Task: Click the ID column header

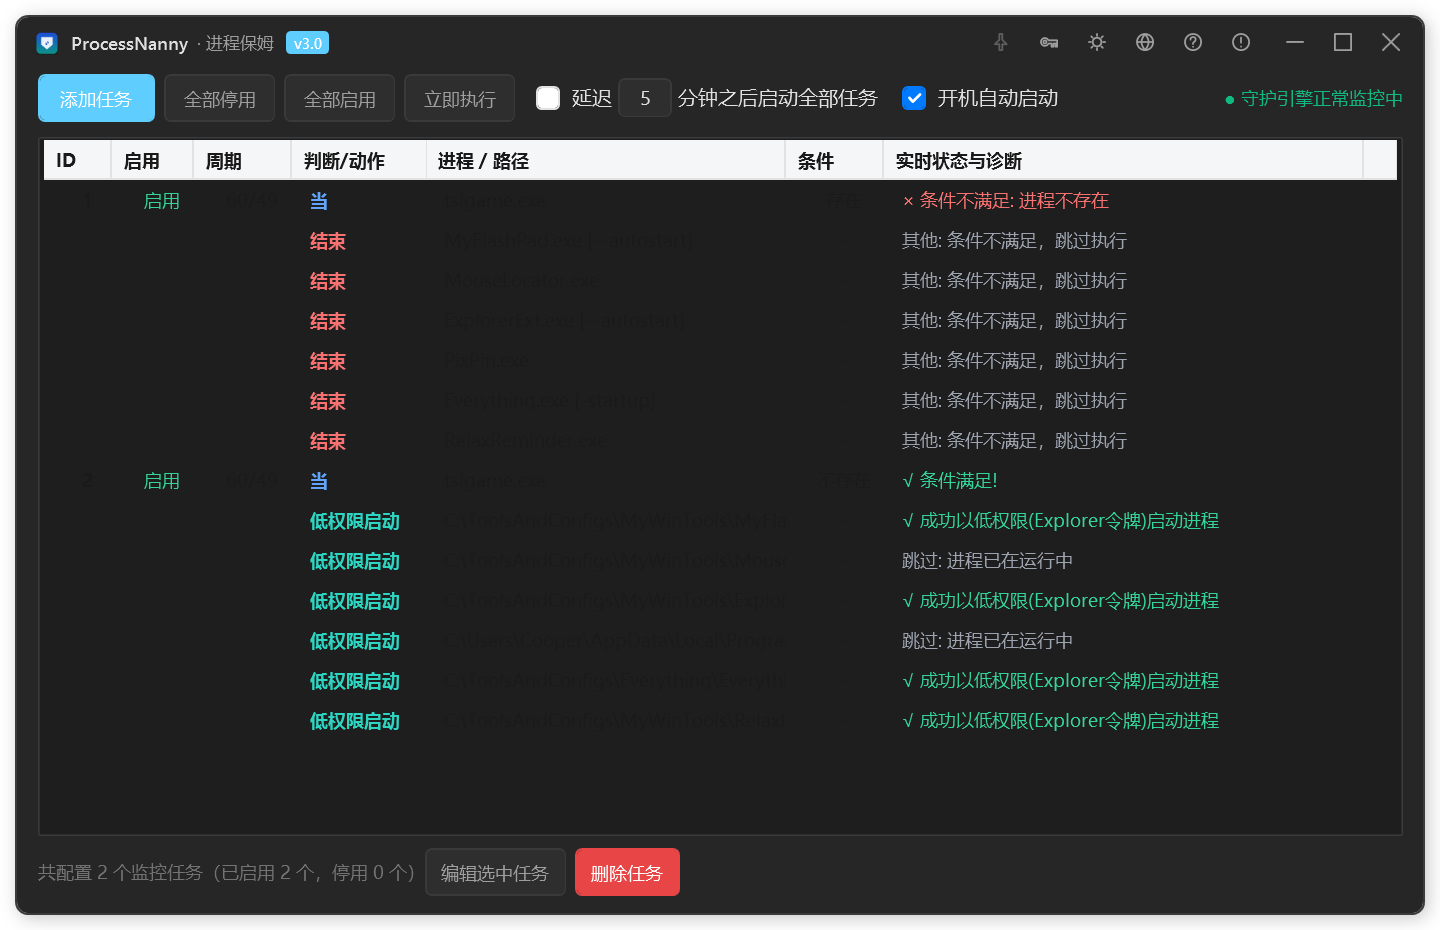Action: 77,160
